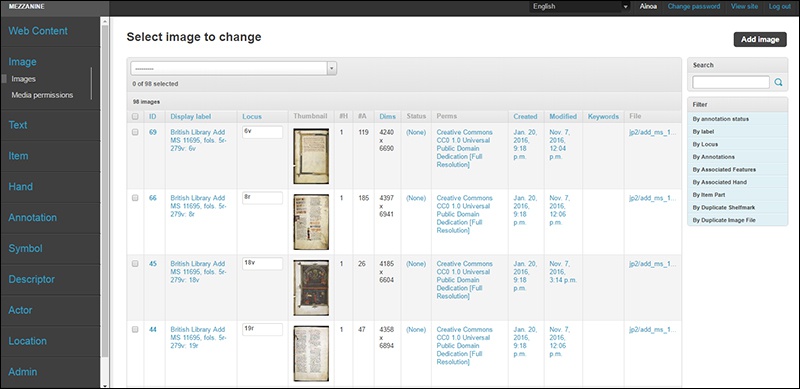Select Images in the sidebar submenu
Image resolution: width=800 pixels, height=389 pixels.
click(23, 79)
